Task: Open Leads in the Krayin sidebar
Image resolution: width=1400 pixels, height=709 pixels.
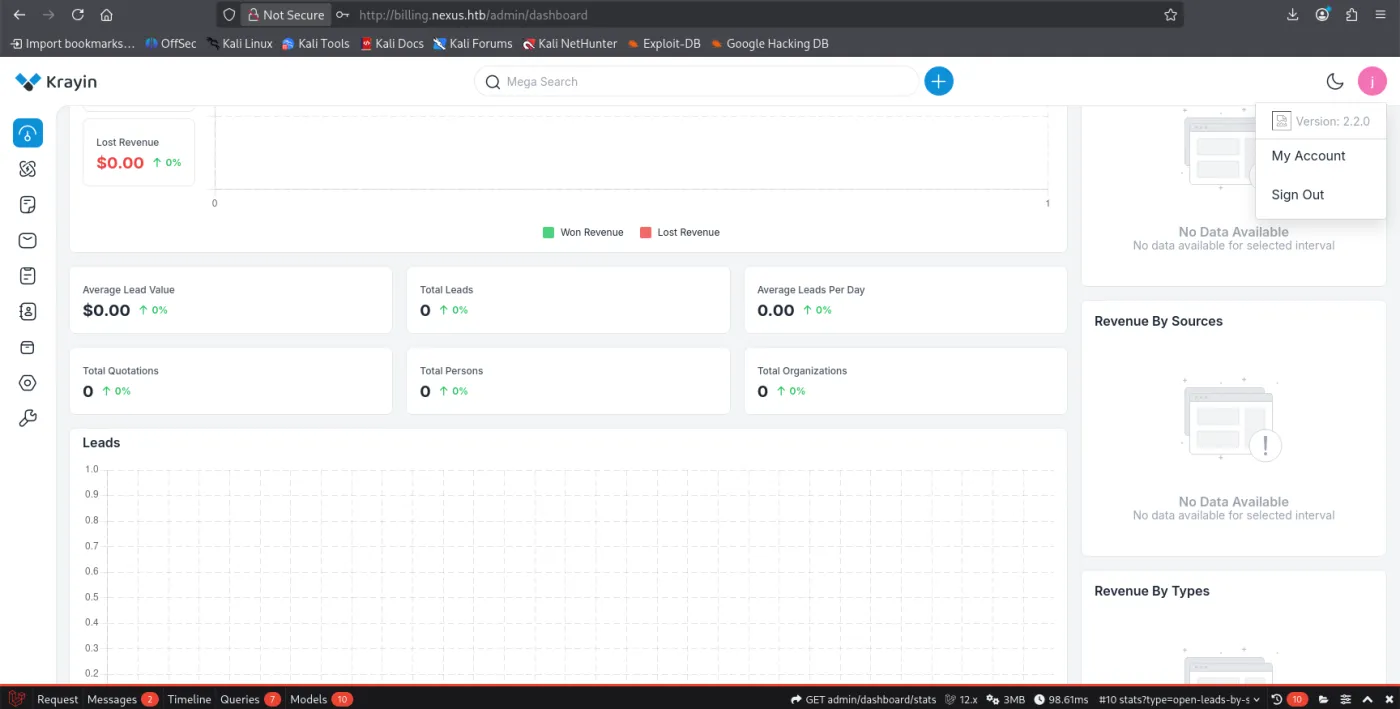Action: click(28, 169)
